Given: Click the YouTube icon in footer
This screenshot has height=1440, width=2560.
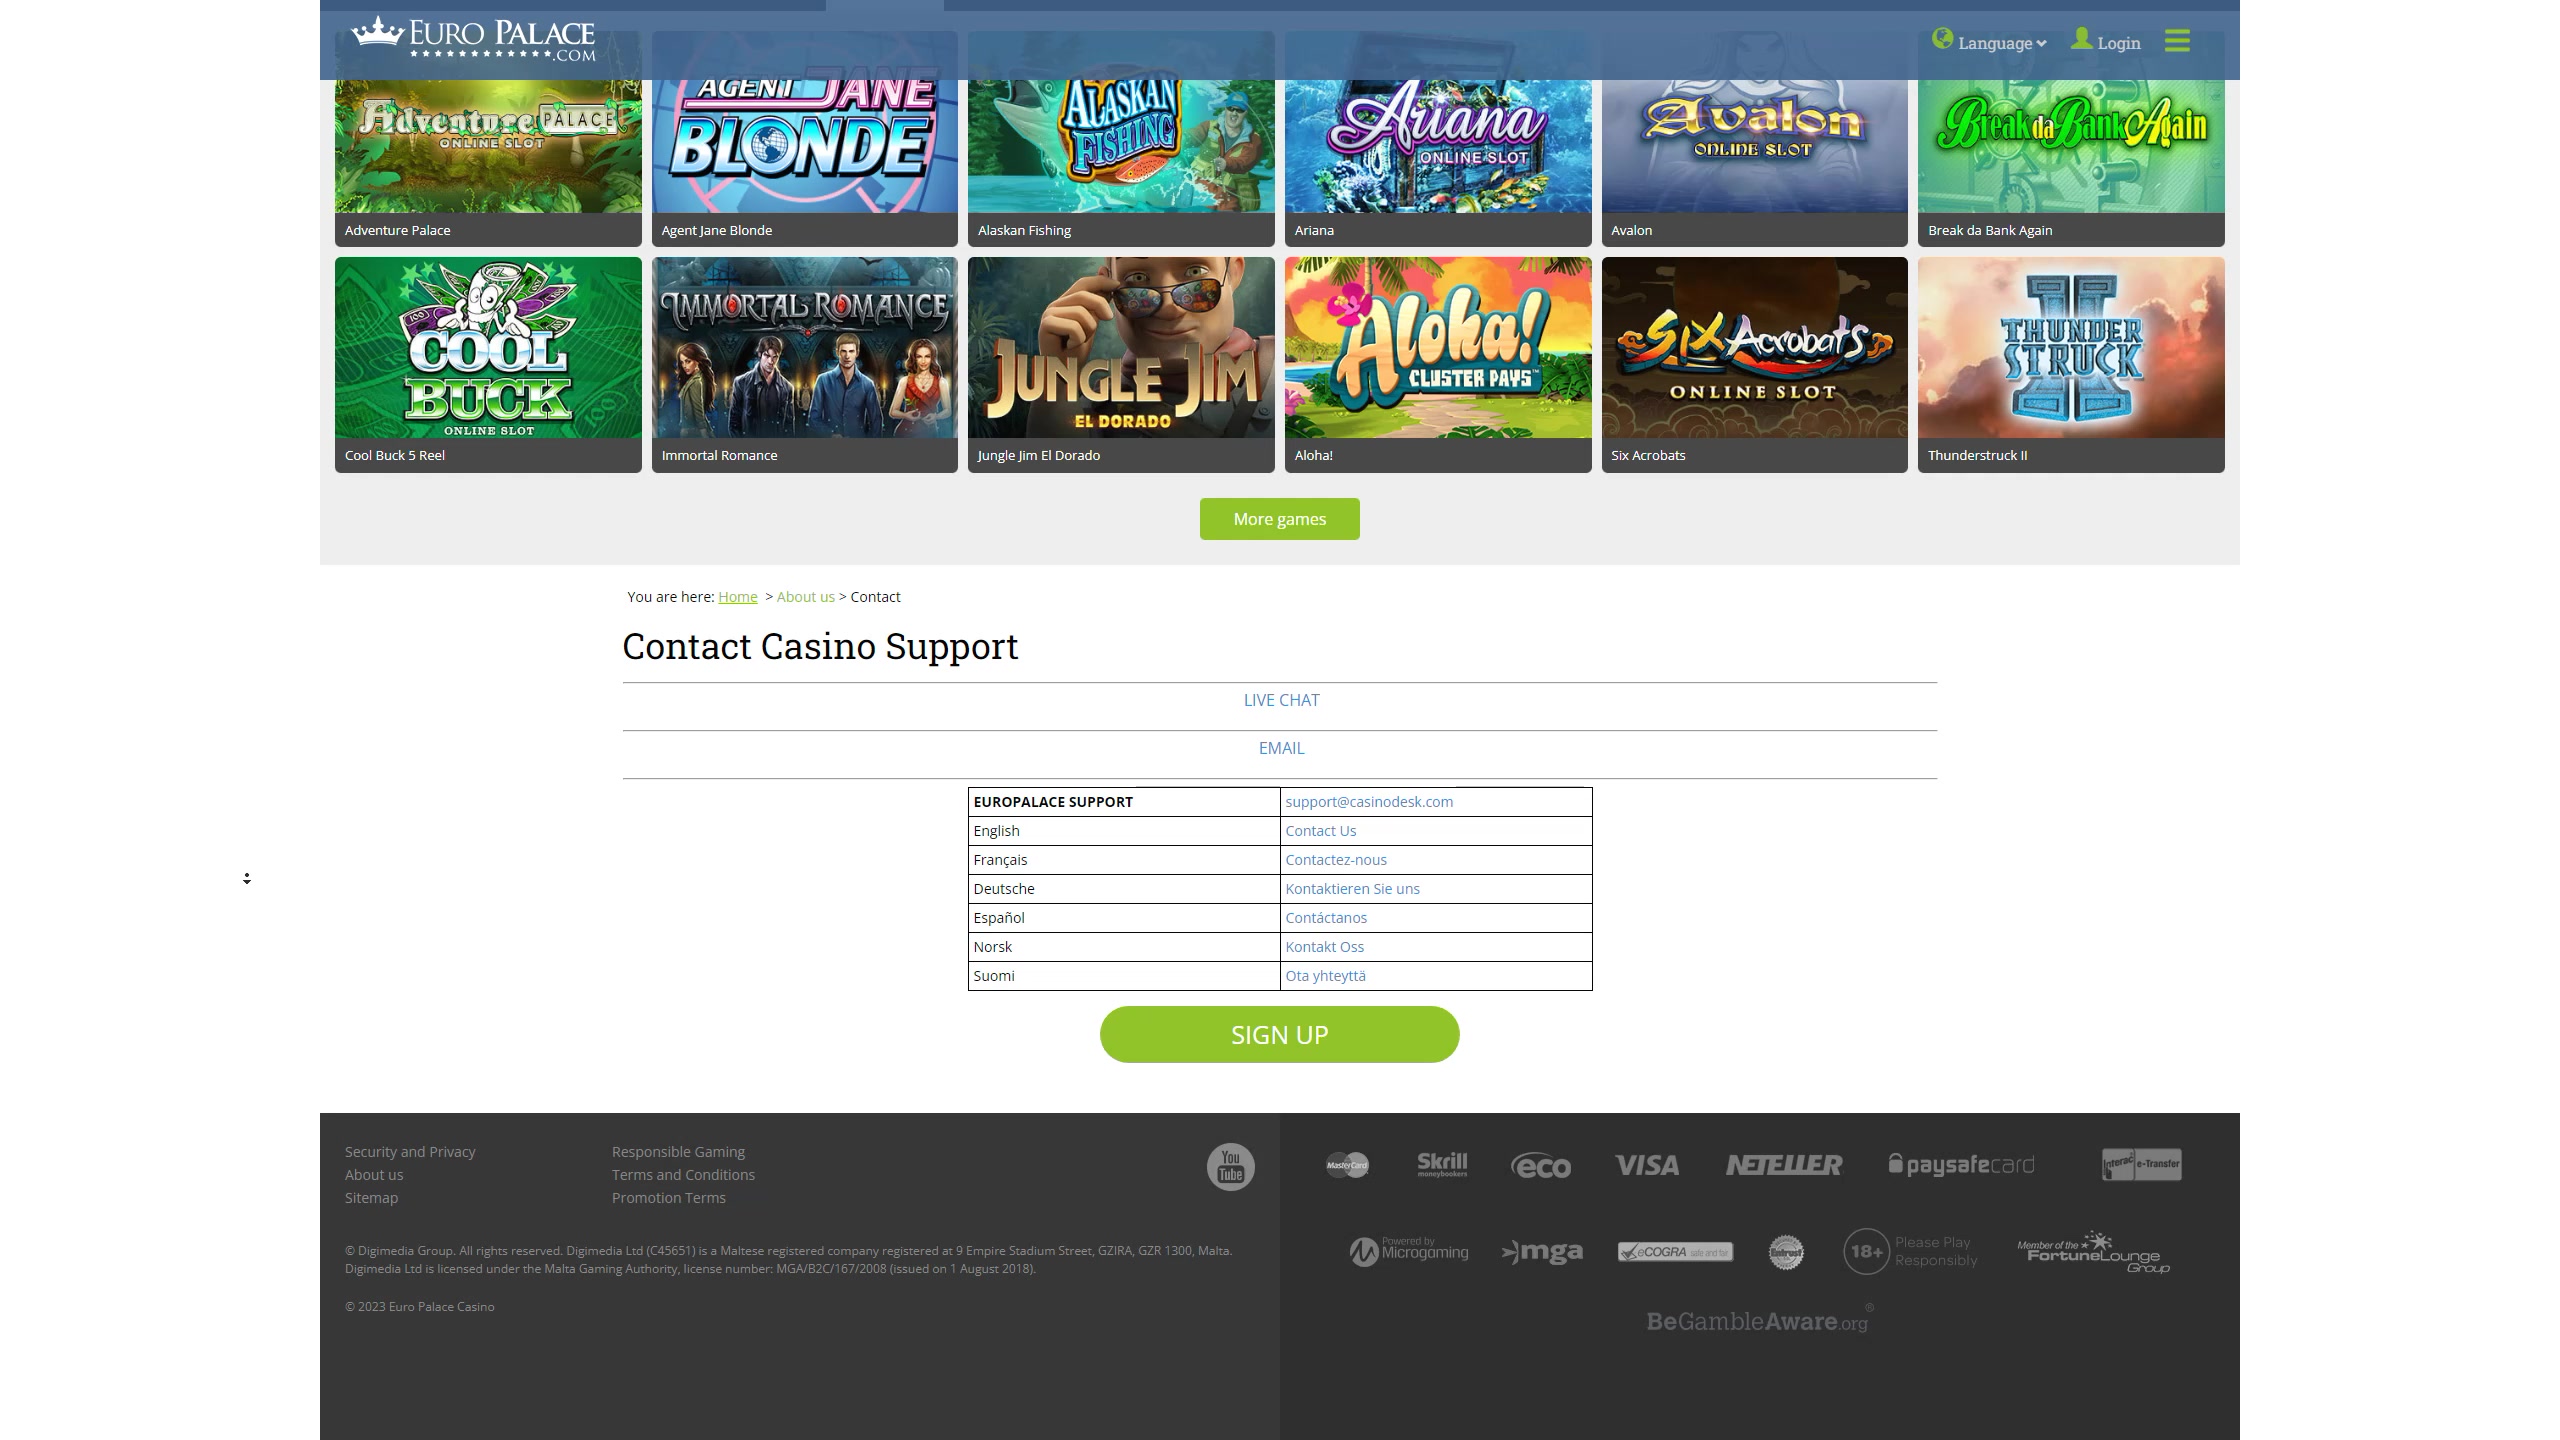Looking at the screenshot, I should click(1230, 1166).
